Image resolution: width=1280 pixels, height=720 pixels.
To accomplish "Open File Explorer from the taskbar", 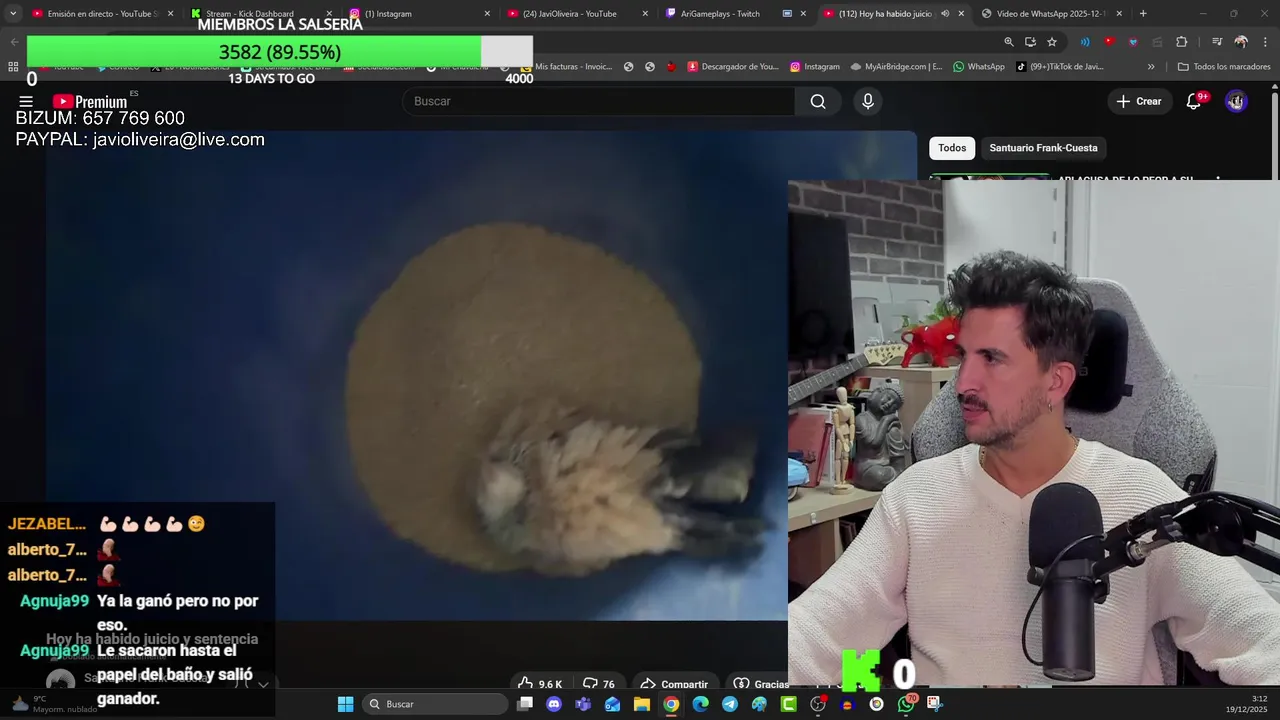I will tap(642, 704).
